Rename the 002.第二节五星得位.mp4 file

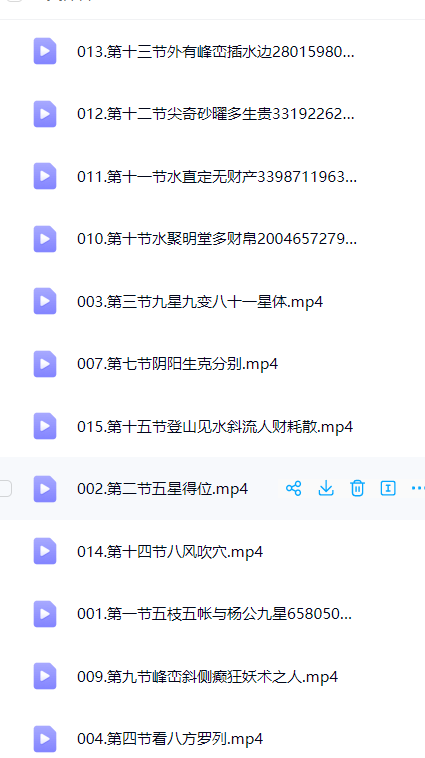click(388, 488)
